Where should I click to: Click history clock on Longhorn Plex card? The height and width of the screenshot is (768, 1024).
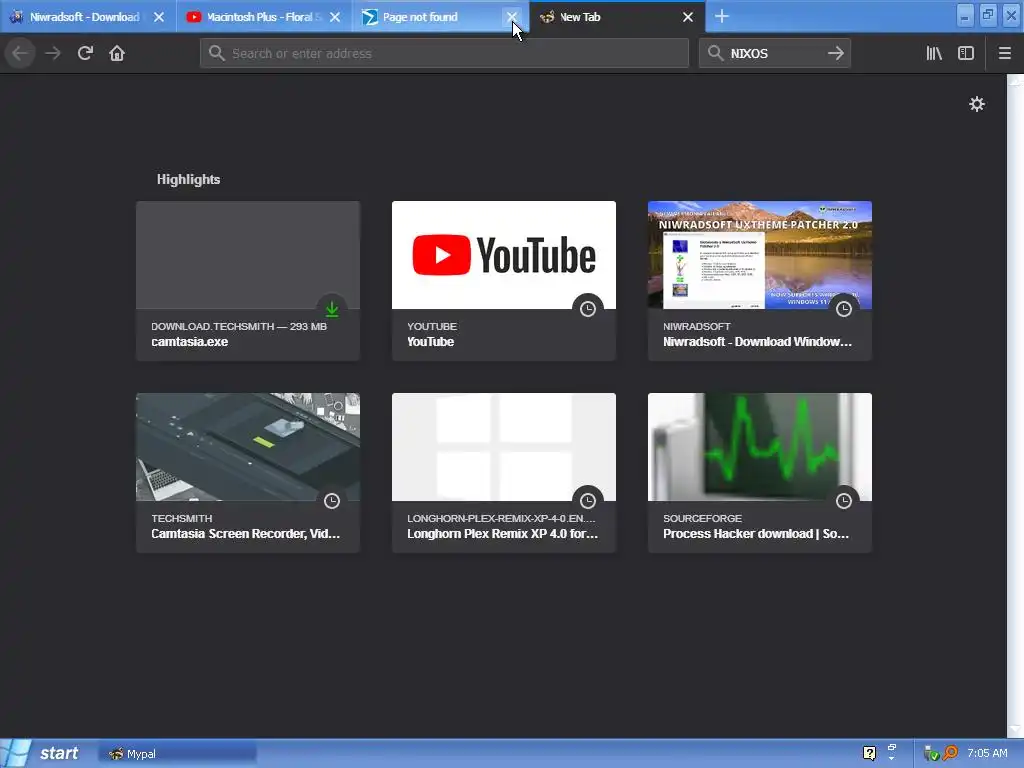(x=588, y=501)
